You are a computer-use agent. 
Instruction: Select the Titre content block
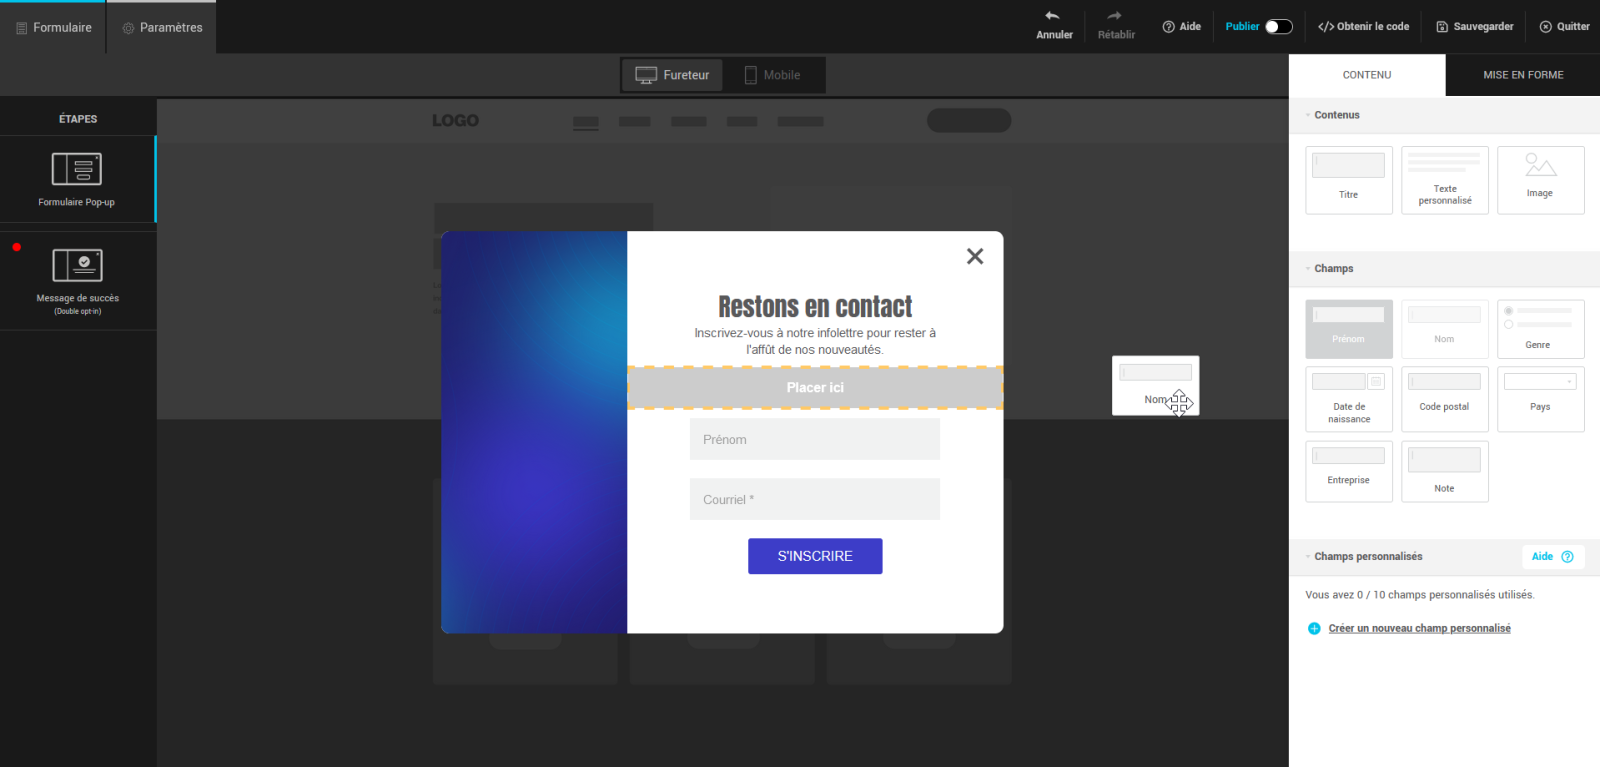[1348, 180]
